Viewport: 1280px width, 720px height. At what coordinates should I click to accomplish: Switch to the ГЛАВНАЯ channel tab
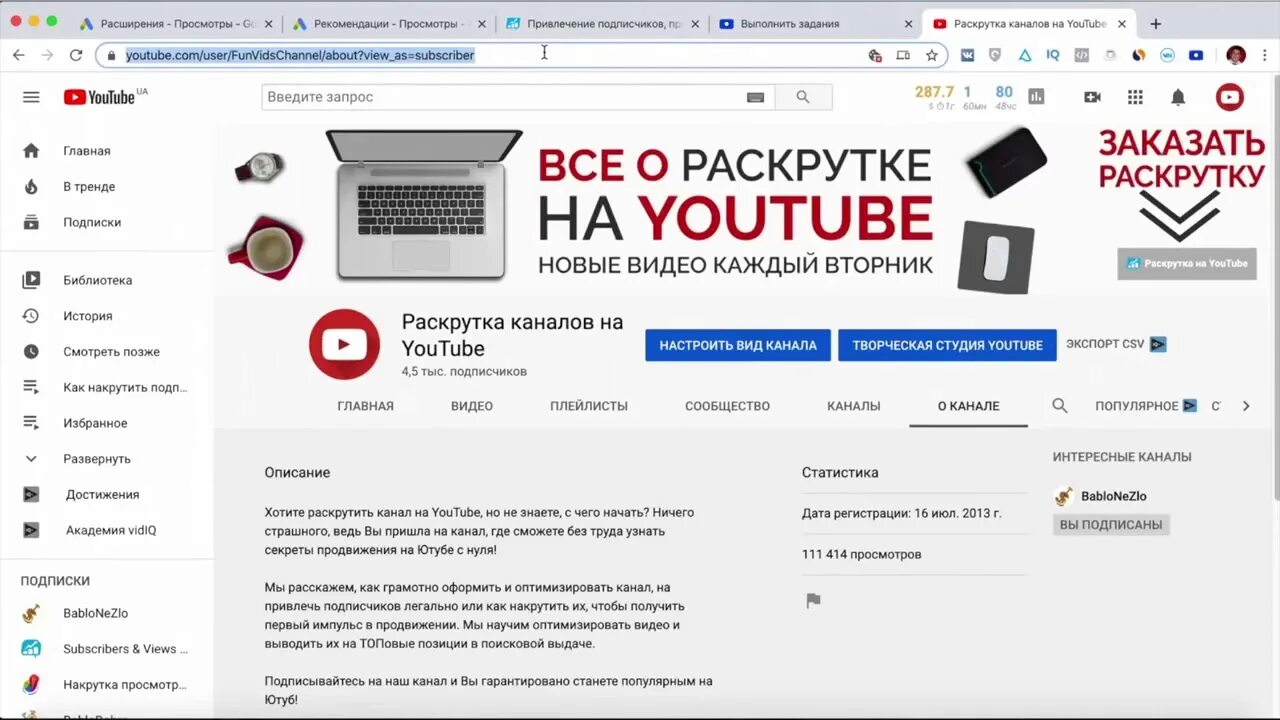(x=365, y=406)
